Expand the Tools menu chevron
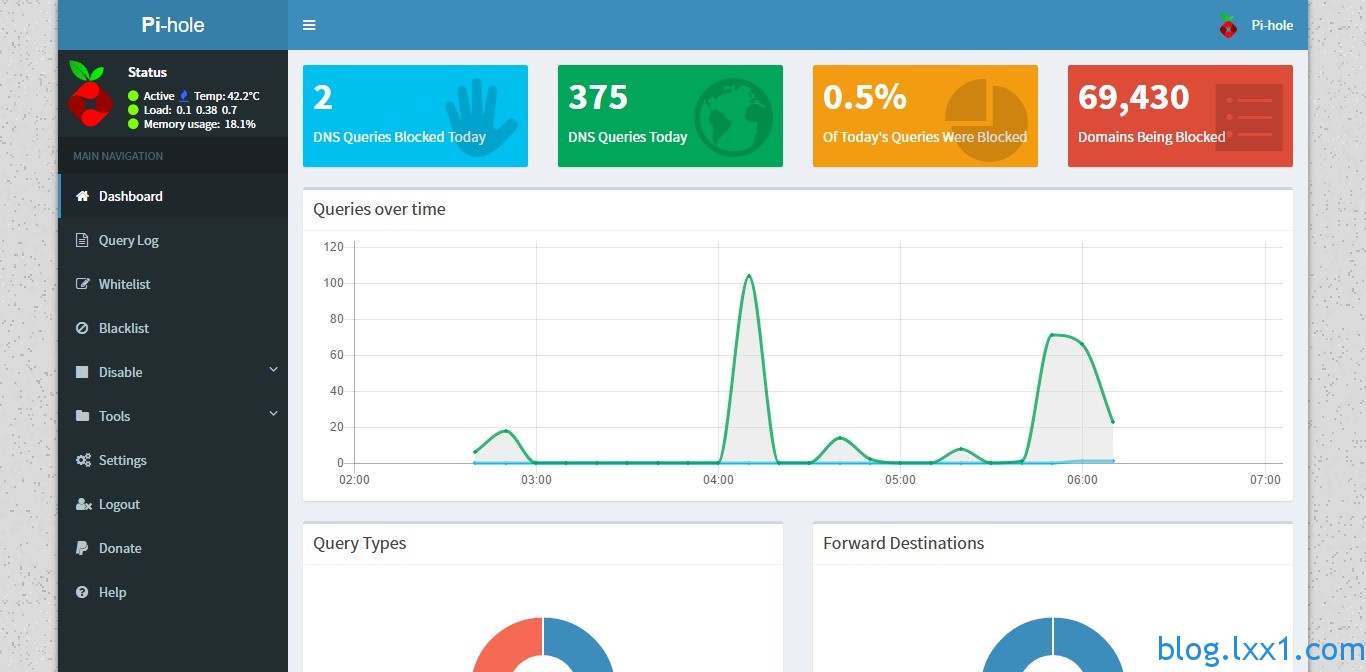The height and width of the screenshot is (672, 1366). 273,414
